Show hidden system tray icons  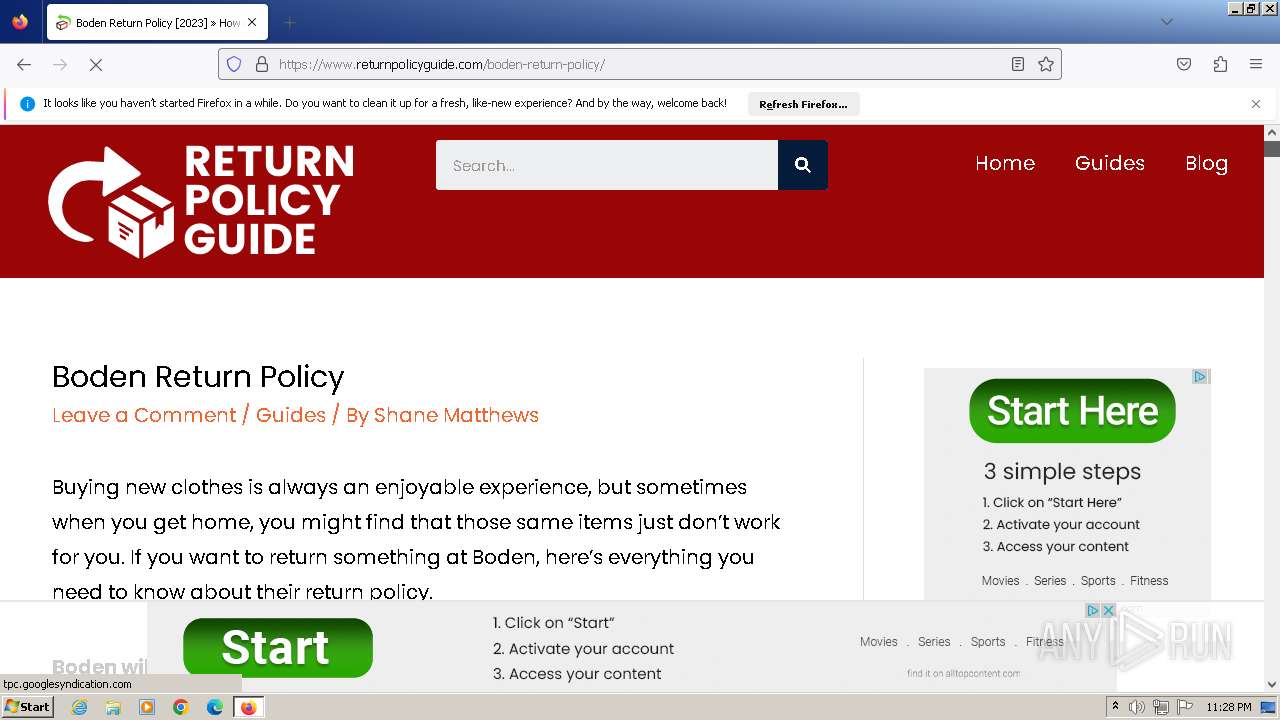pos(1116,707)
